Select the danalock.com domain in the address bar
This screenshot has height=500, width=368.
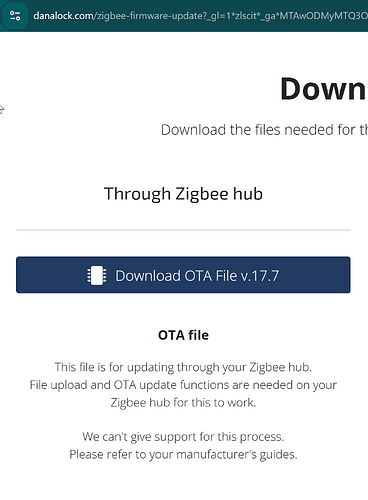(63, 16)
